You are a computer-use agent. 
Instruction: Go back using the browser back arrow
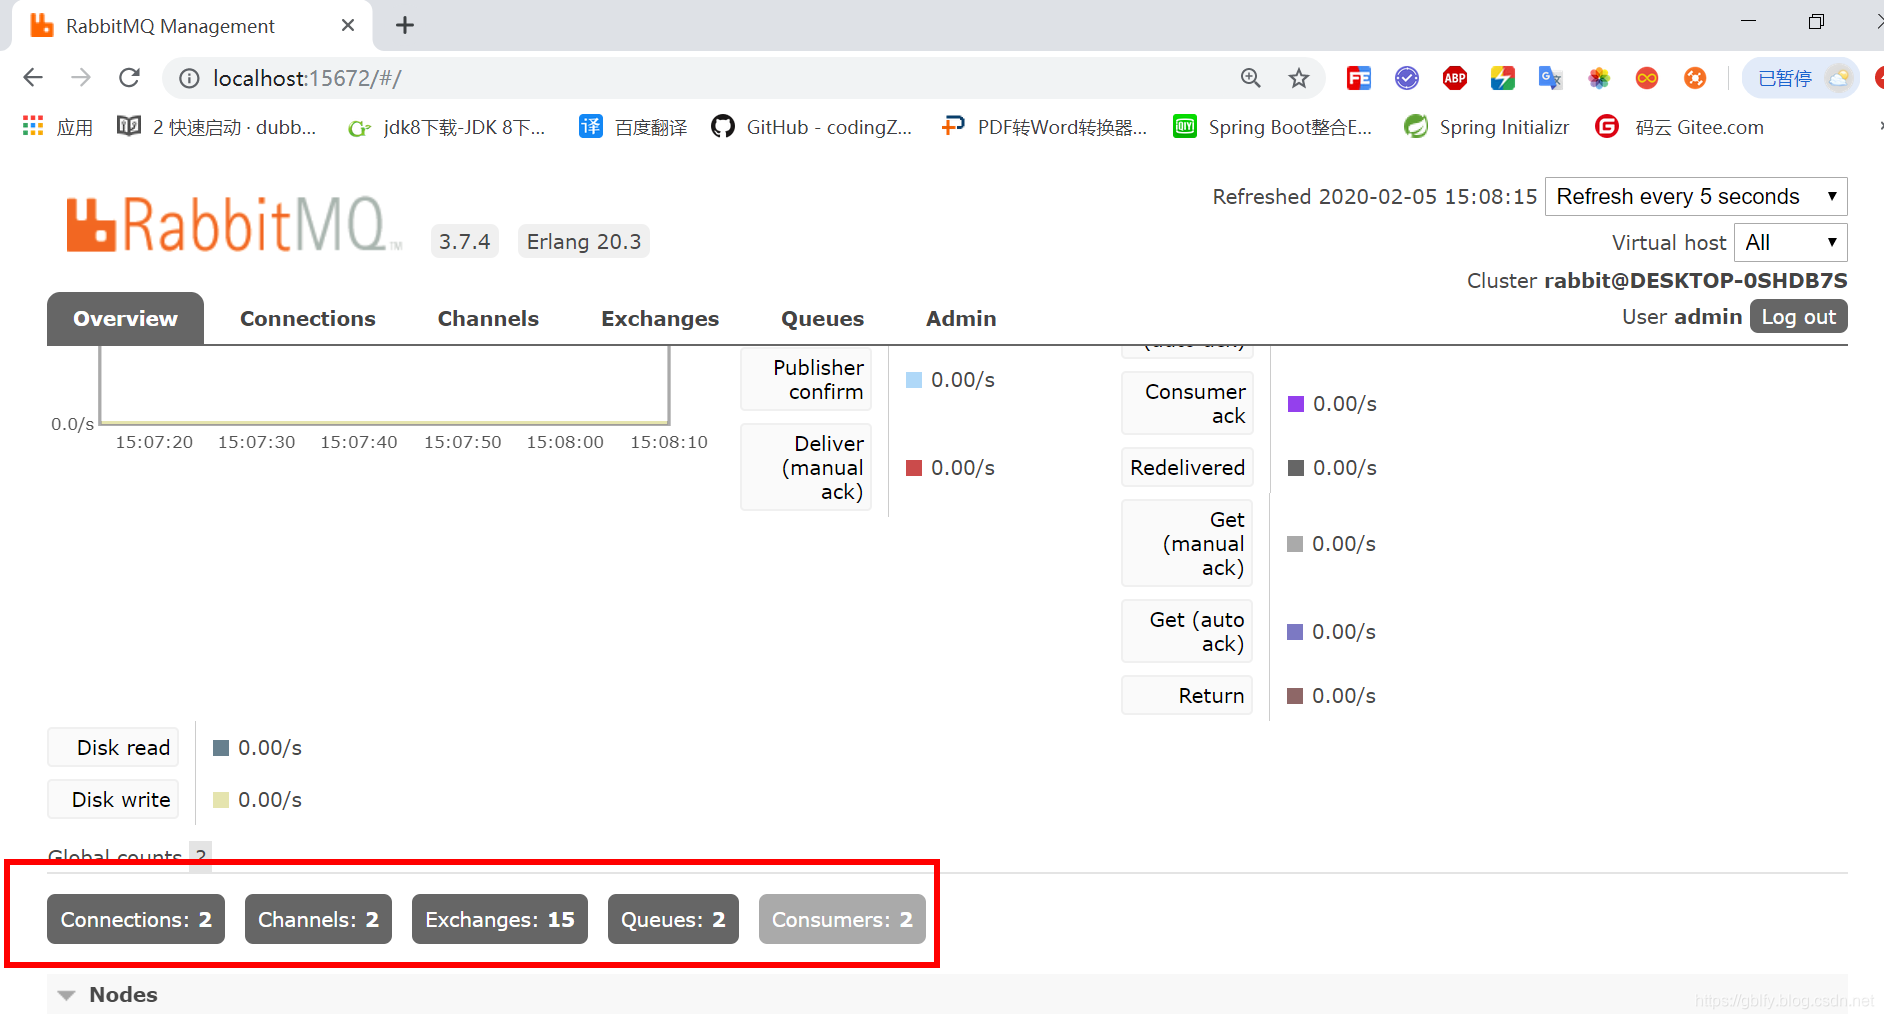[x=33, y=78]
